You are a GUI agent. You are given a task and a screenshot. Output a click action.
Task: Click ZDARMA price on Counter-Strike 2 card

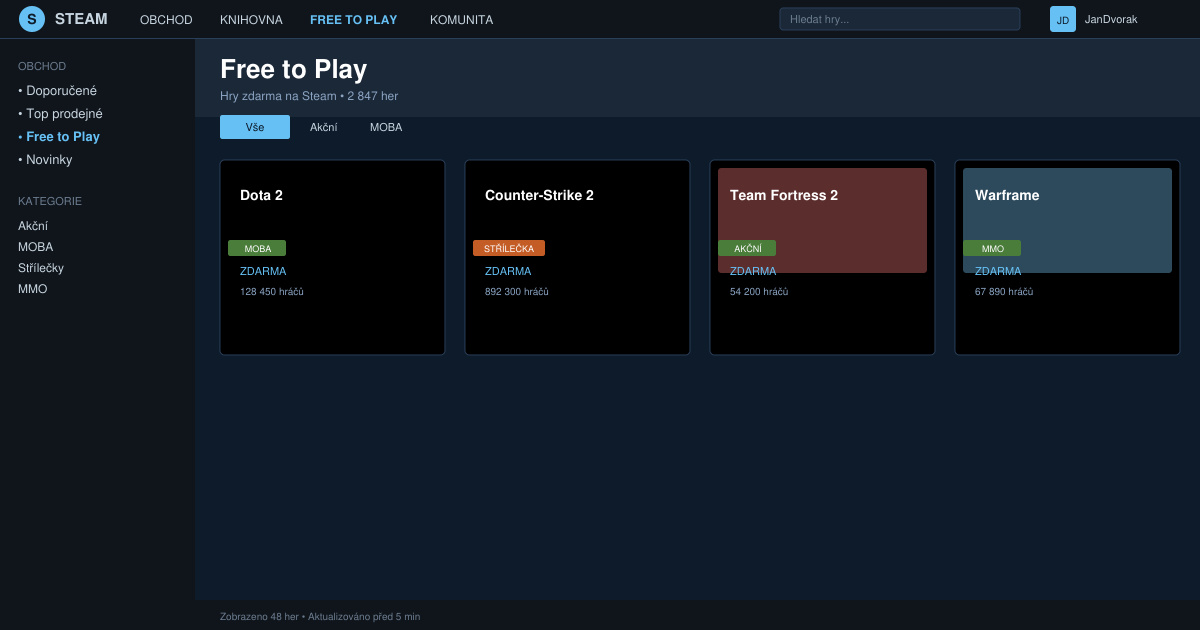[x=508, y=271]
